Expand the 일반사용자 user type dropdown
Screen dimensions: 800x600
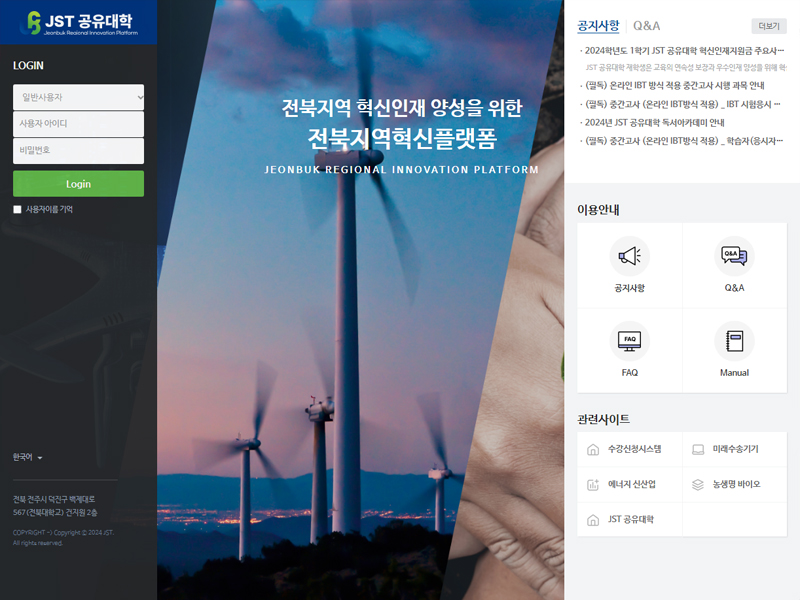(x=79, y=97)
